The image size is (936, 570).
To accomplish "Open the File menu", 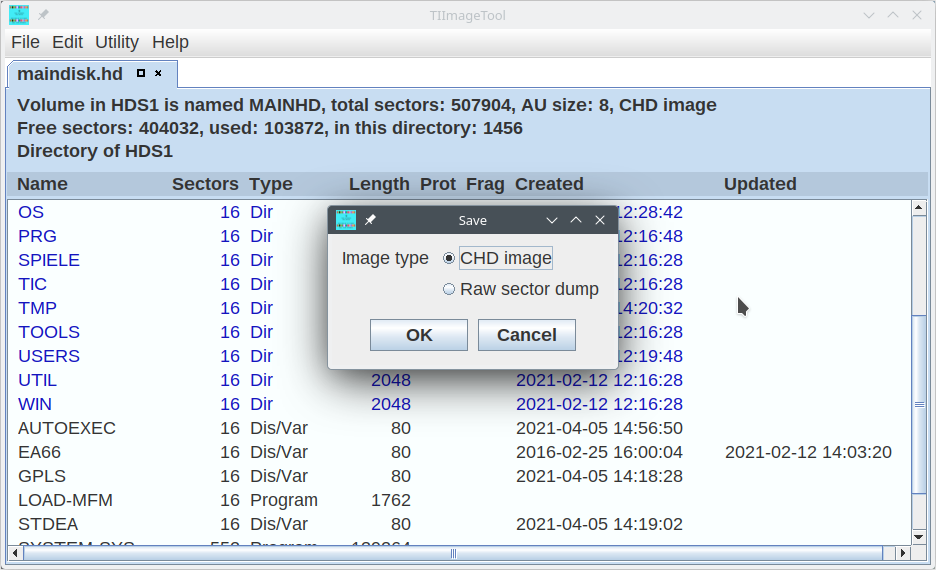I will click(25, 42).
